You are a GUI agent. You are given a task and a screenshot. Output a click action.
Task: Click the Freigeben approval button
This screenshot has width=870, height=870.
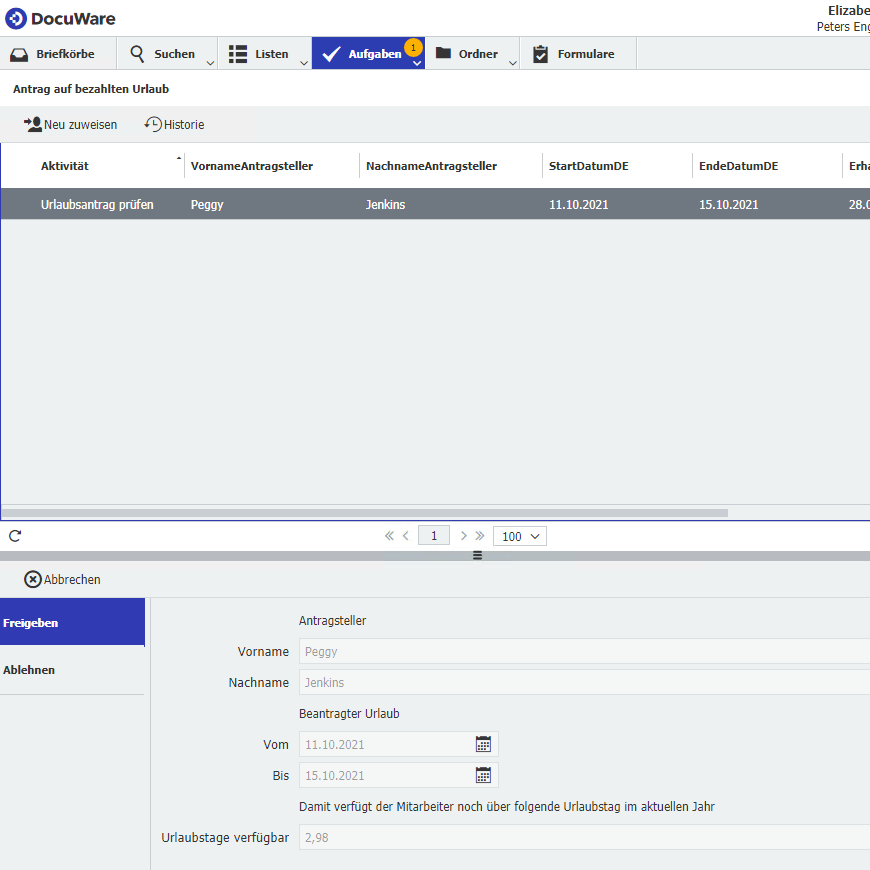[30, 622]
